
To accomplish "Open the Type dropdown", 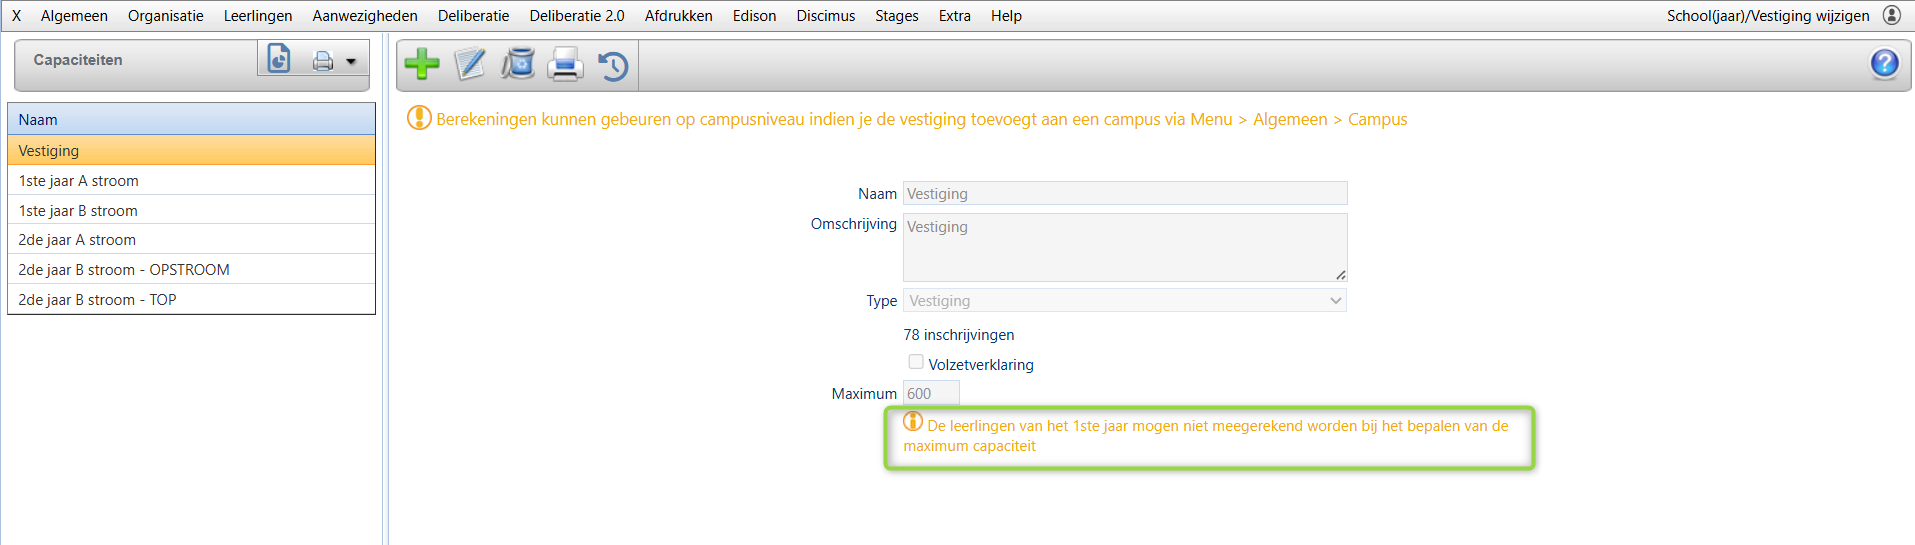I will tap(1125, 301).
